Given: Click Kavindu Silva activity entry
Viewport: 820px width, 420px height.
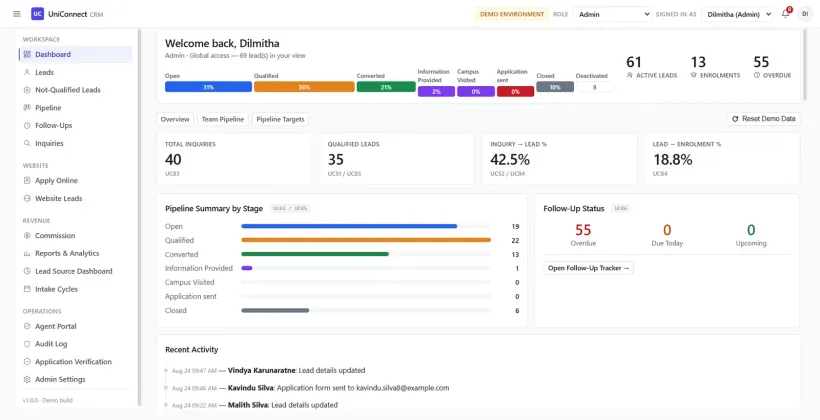Looking at the screenshot, I should tap(311, 388).
